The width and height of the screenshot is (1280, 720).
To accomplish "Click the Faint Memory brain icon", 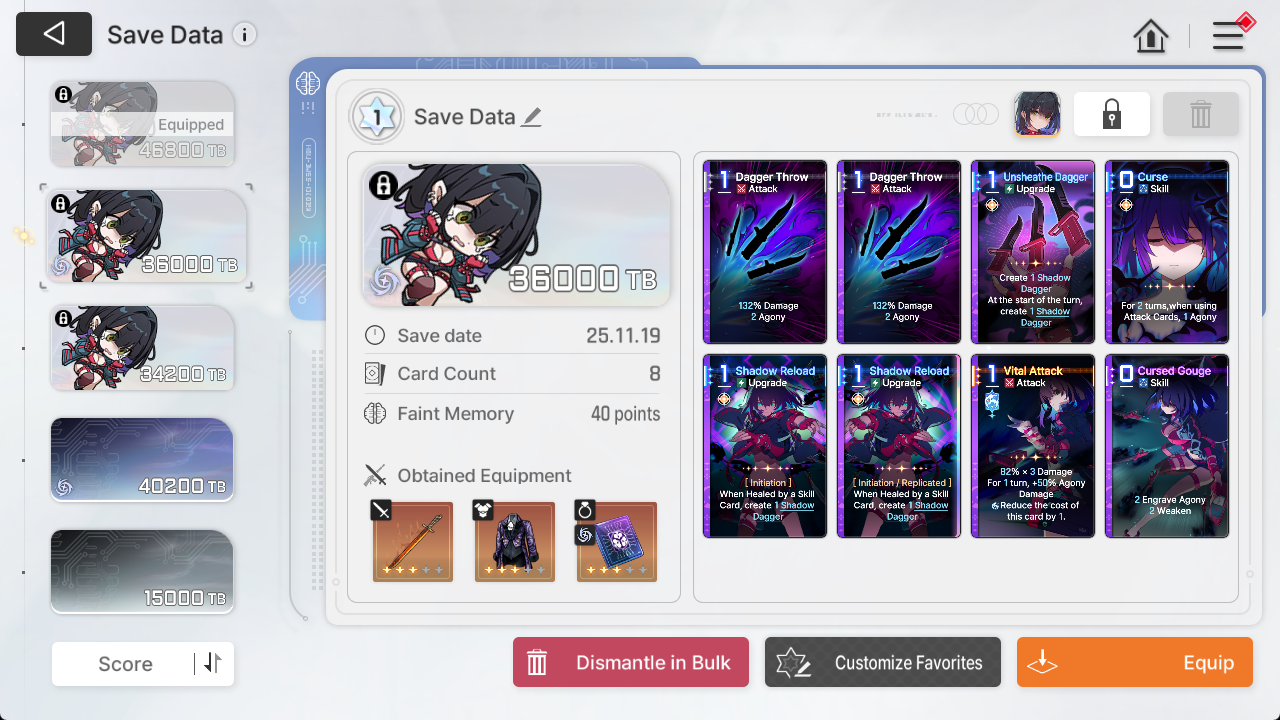I will (x=375, y=414).
